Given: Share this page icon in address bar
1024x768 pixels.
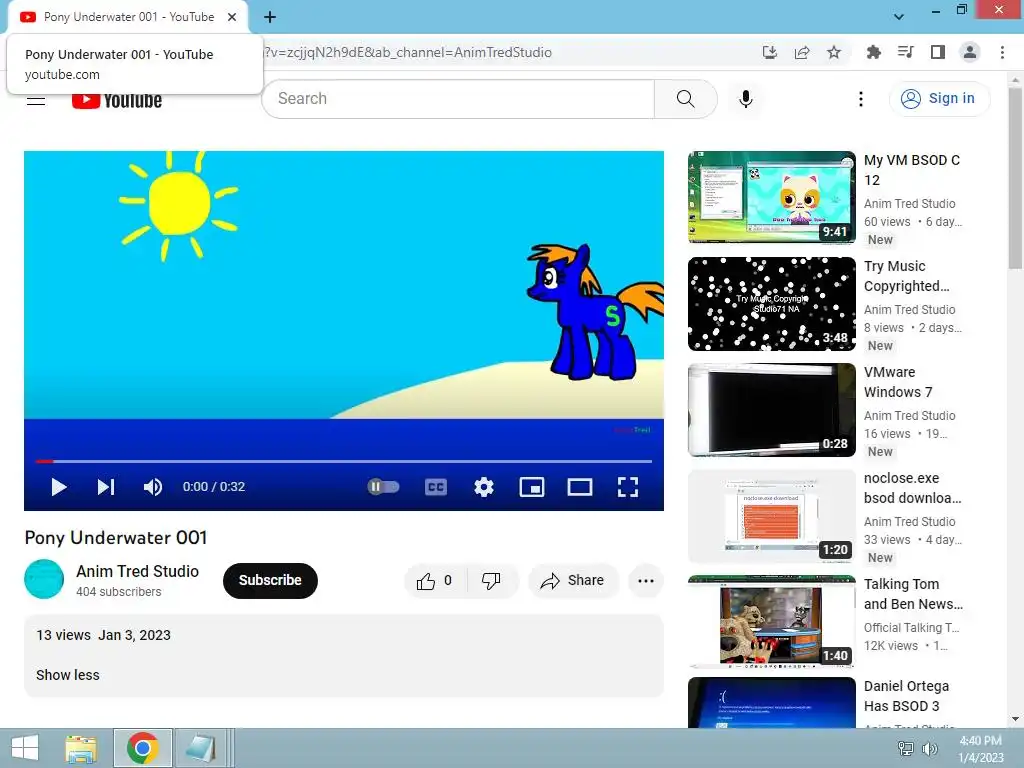Looking at the screenshot, I should pos(802,52).
